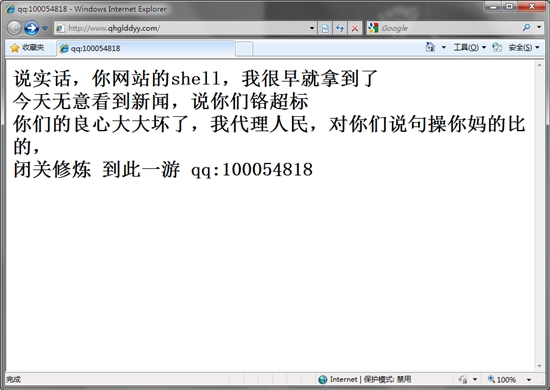Click the Refresh arrows icon

click(340, 28)
